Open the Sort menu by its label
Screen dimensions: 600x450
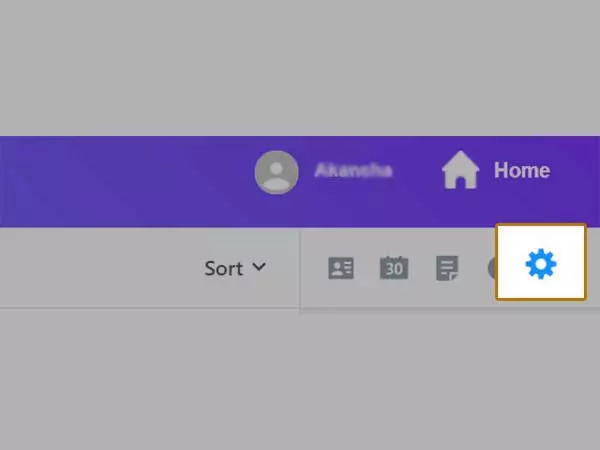pyautogui.click(x=223, y=268)
